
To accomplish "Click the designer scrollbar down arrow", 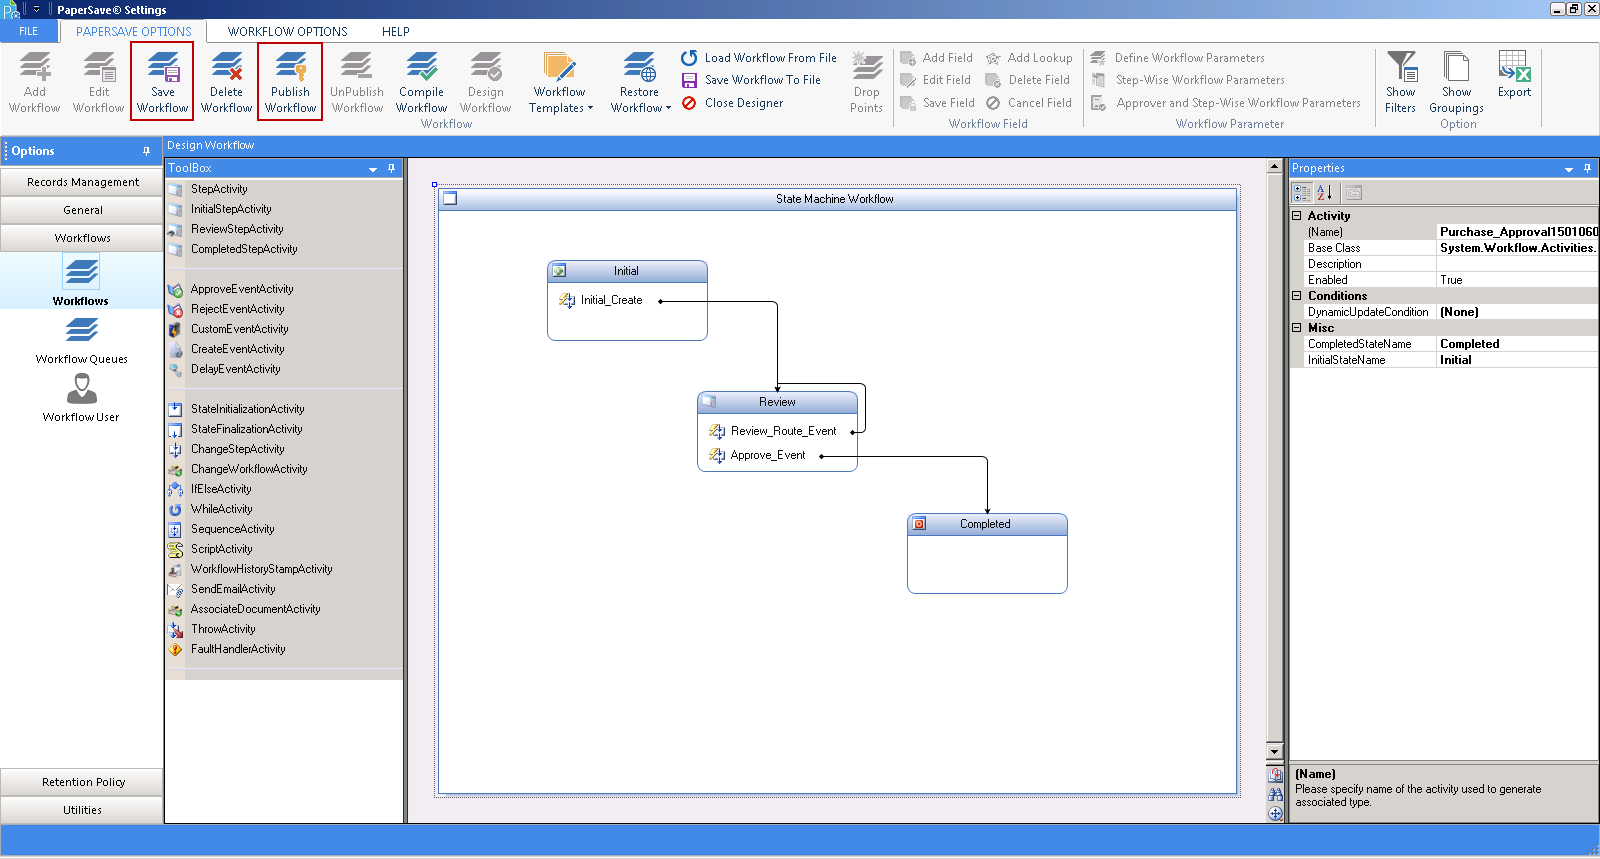I will click(1274, 752).
